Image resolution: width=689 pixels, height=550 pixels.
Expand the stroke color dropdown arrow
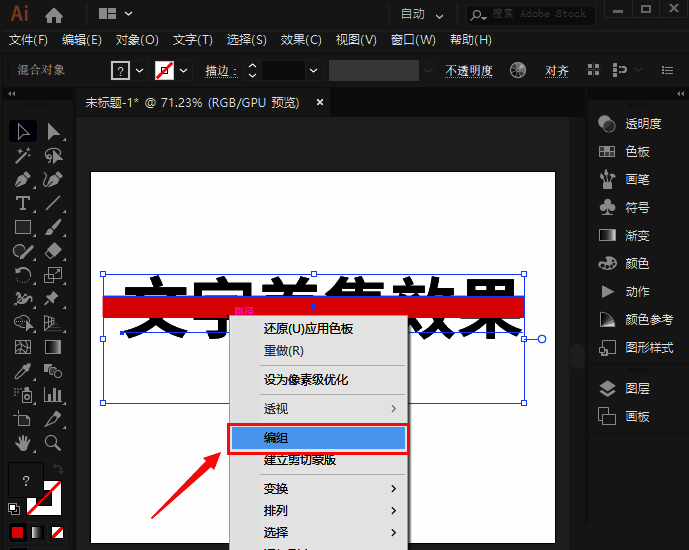point(184,70)
